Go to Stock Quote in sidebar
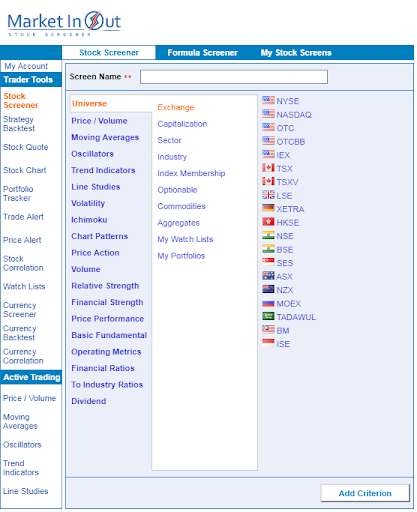 coord(26,147)
